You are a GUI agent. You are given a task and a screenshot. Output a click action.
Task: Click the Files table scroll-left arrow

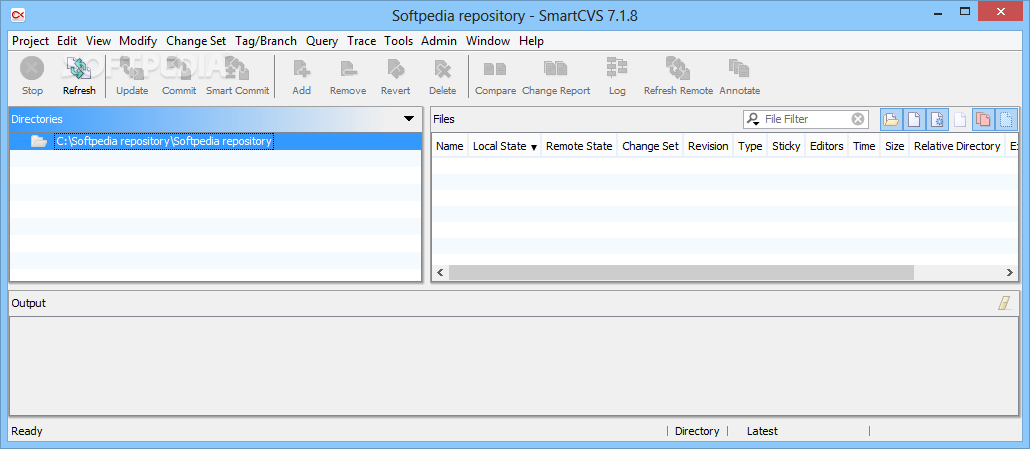pyautogui.click(x=440, y=272)
